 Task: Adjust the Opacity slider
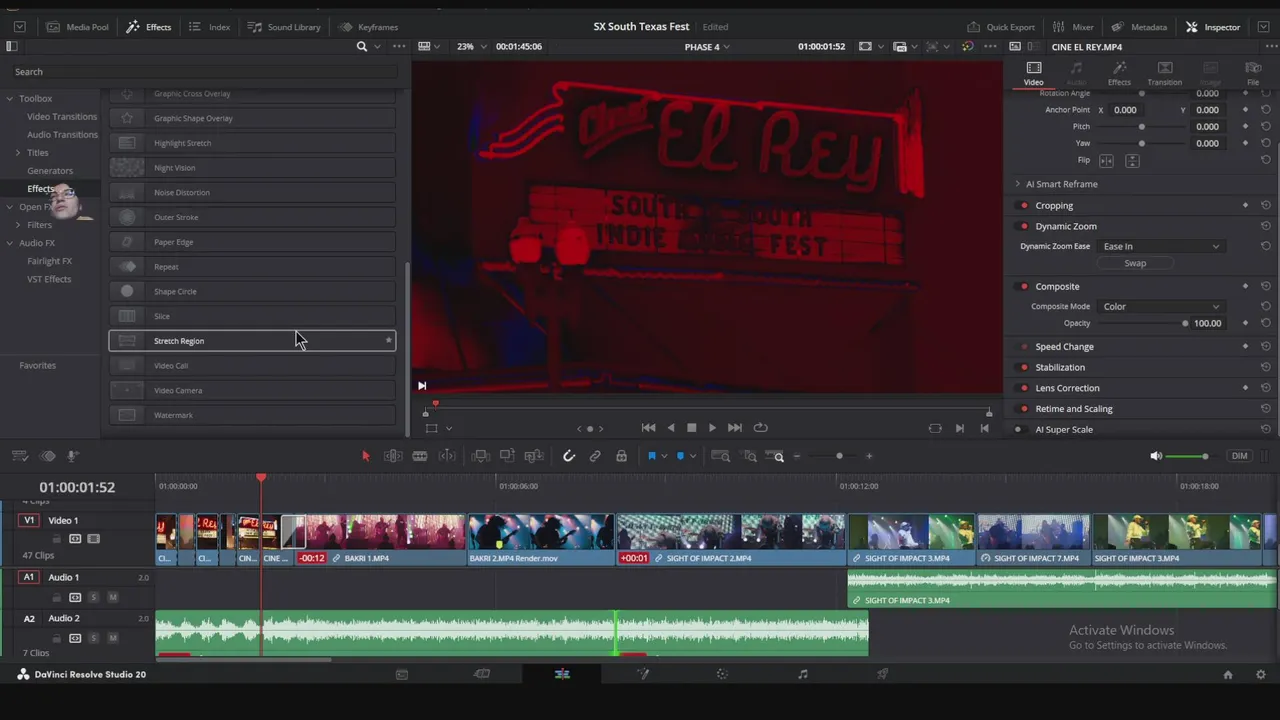point(1185,323)
